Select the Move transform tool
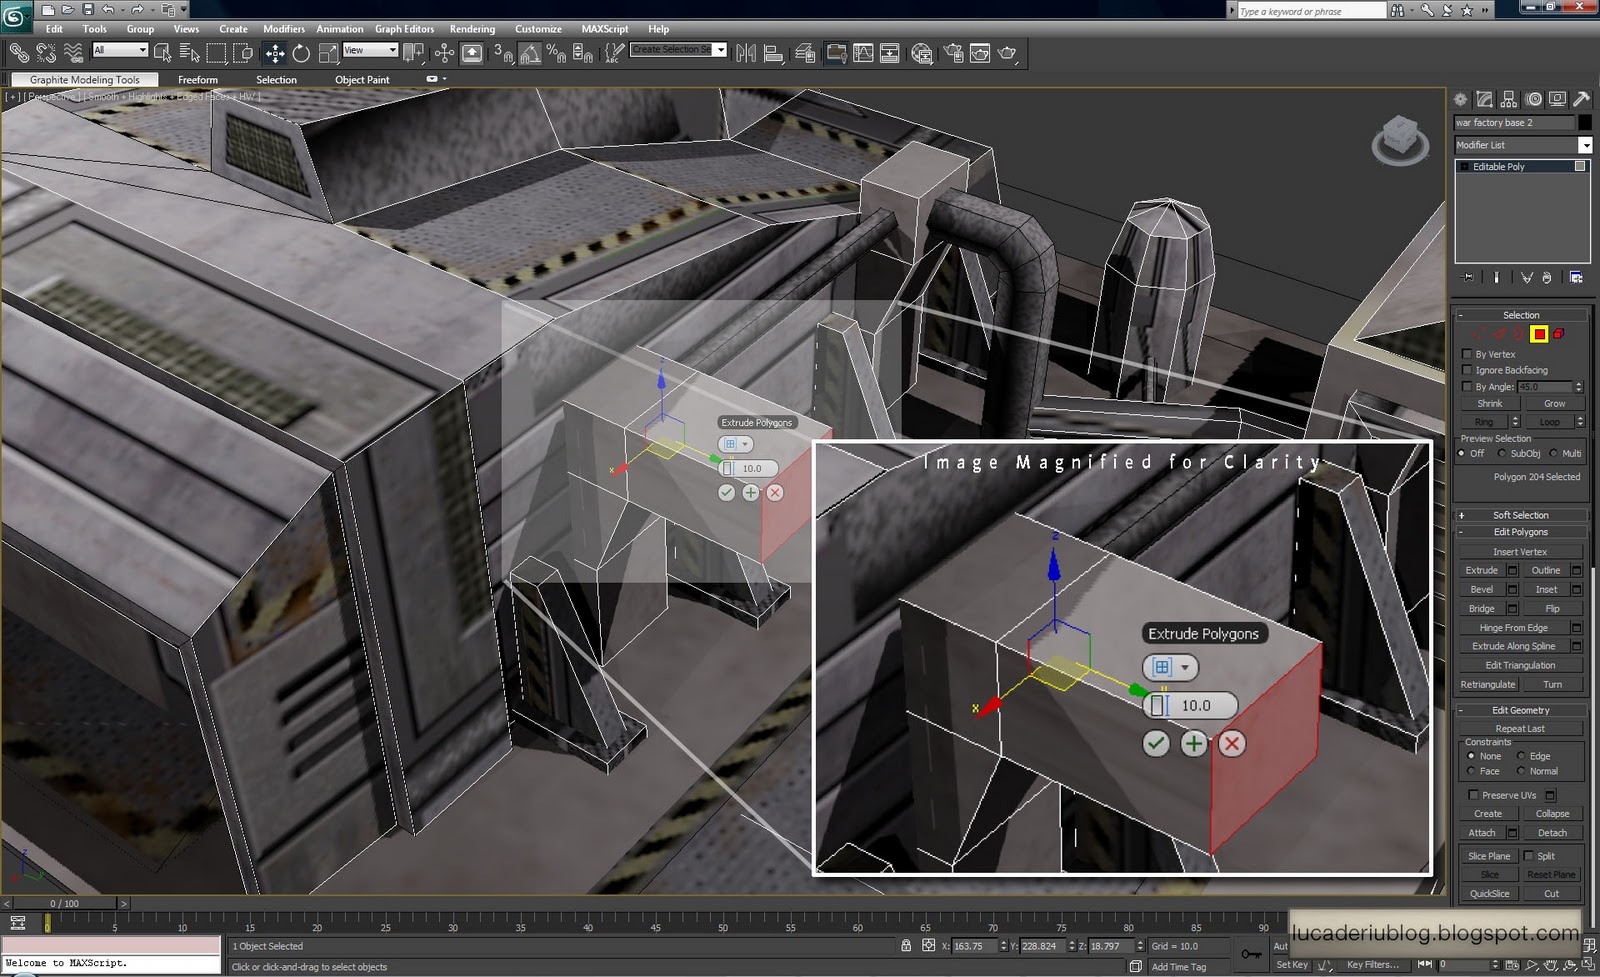The width and height of the screenshot is (1600, 977). coord(275,53)
